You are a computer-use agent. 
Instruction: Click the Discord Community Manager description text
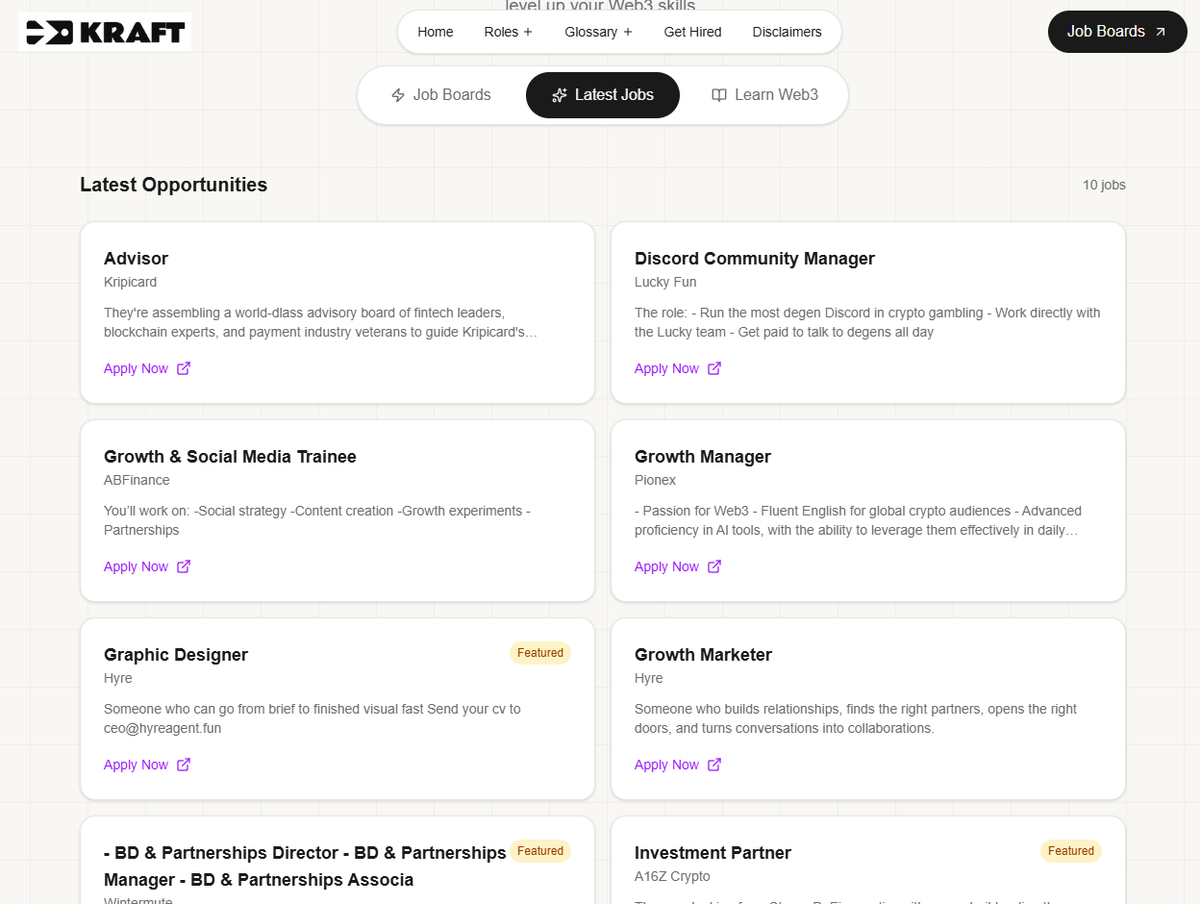(x=867, y=322)
